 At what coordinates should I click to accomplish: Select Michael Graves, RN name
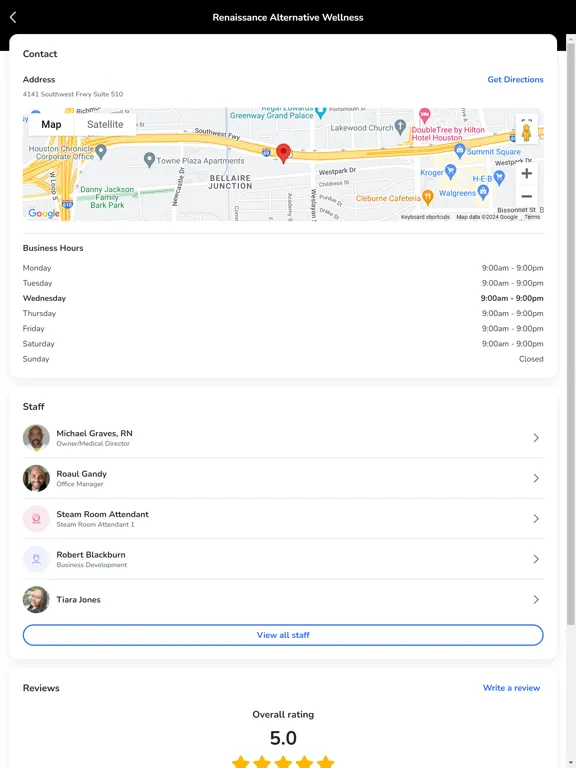(x=95, y=433)
